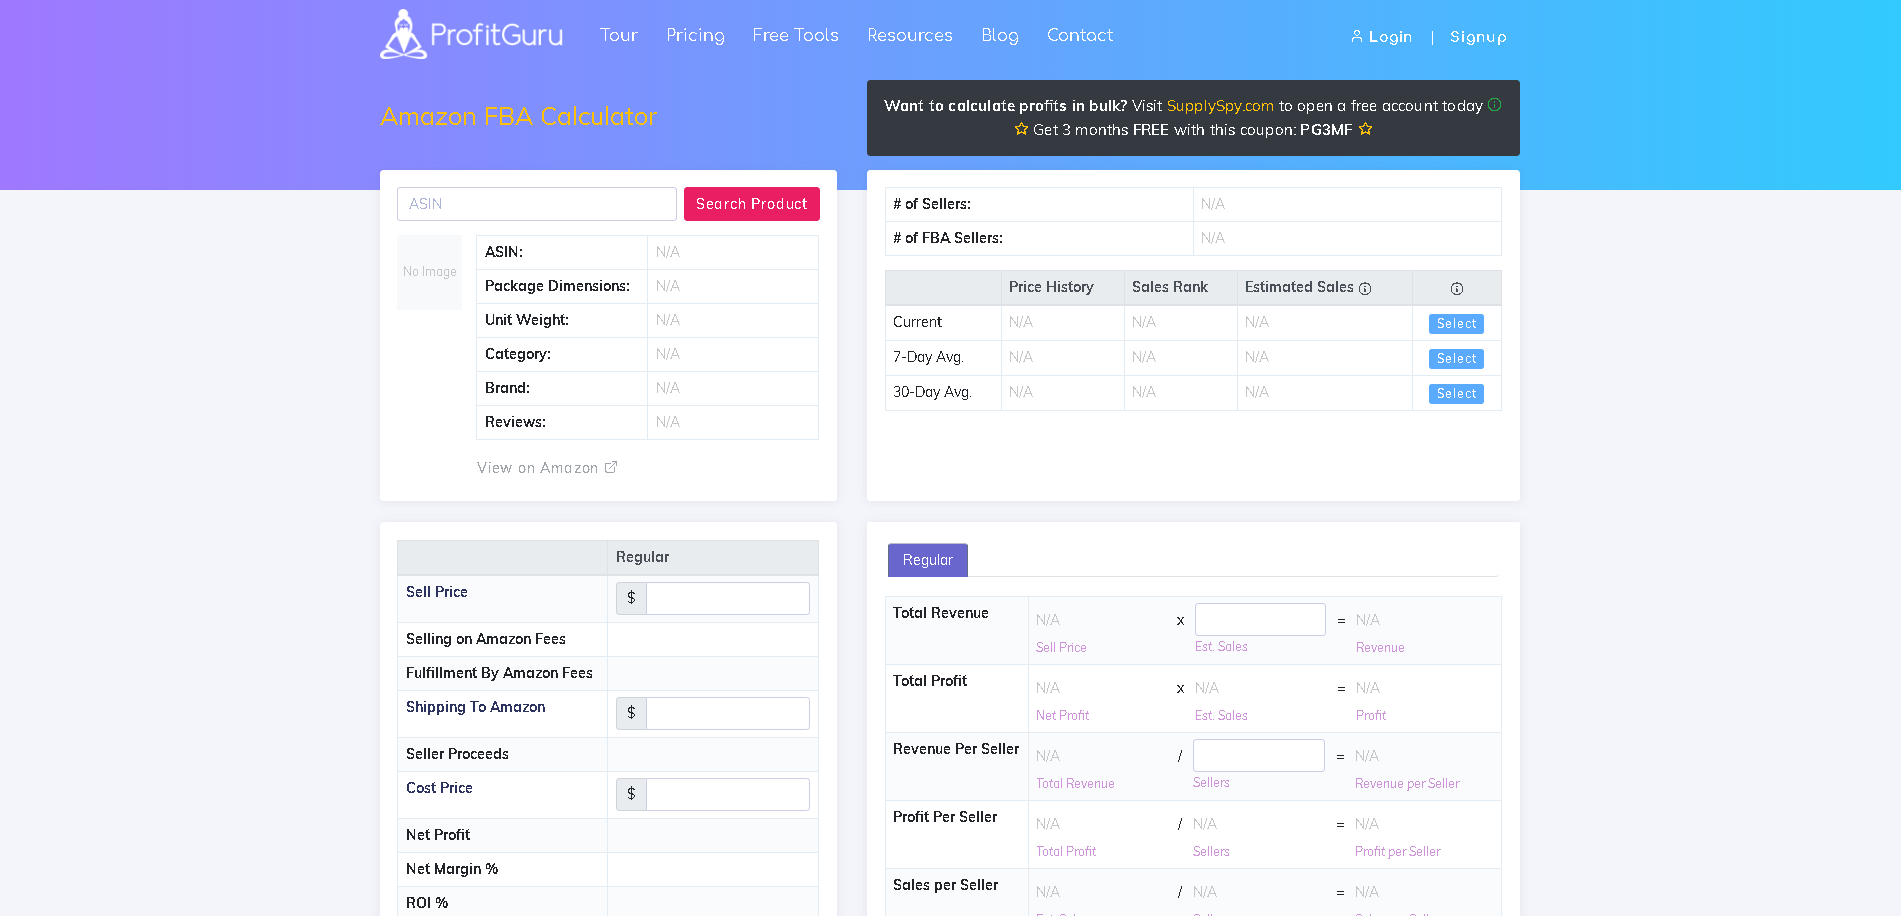Go to the Blog page
Screen dimensions: 1901x916
[x=999, y=35]
